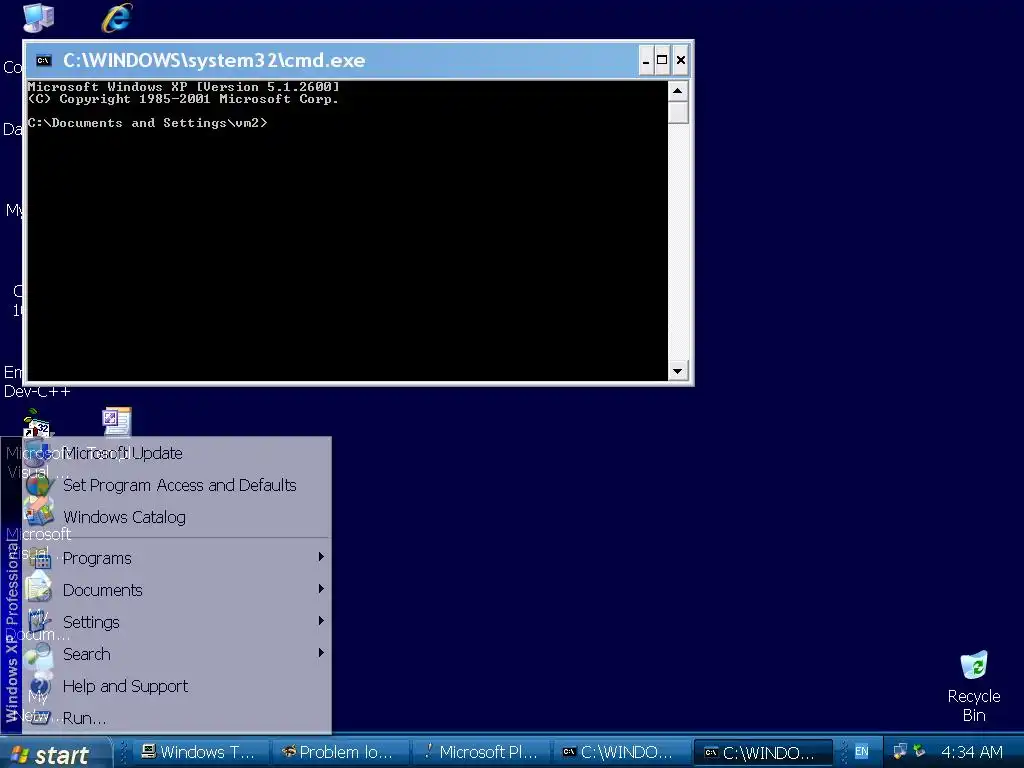Image resolution: width=1024 pixels, height=768 pixels.
Task: Select Run... from Start menu
Action: (178, 718)
